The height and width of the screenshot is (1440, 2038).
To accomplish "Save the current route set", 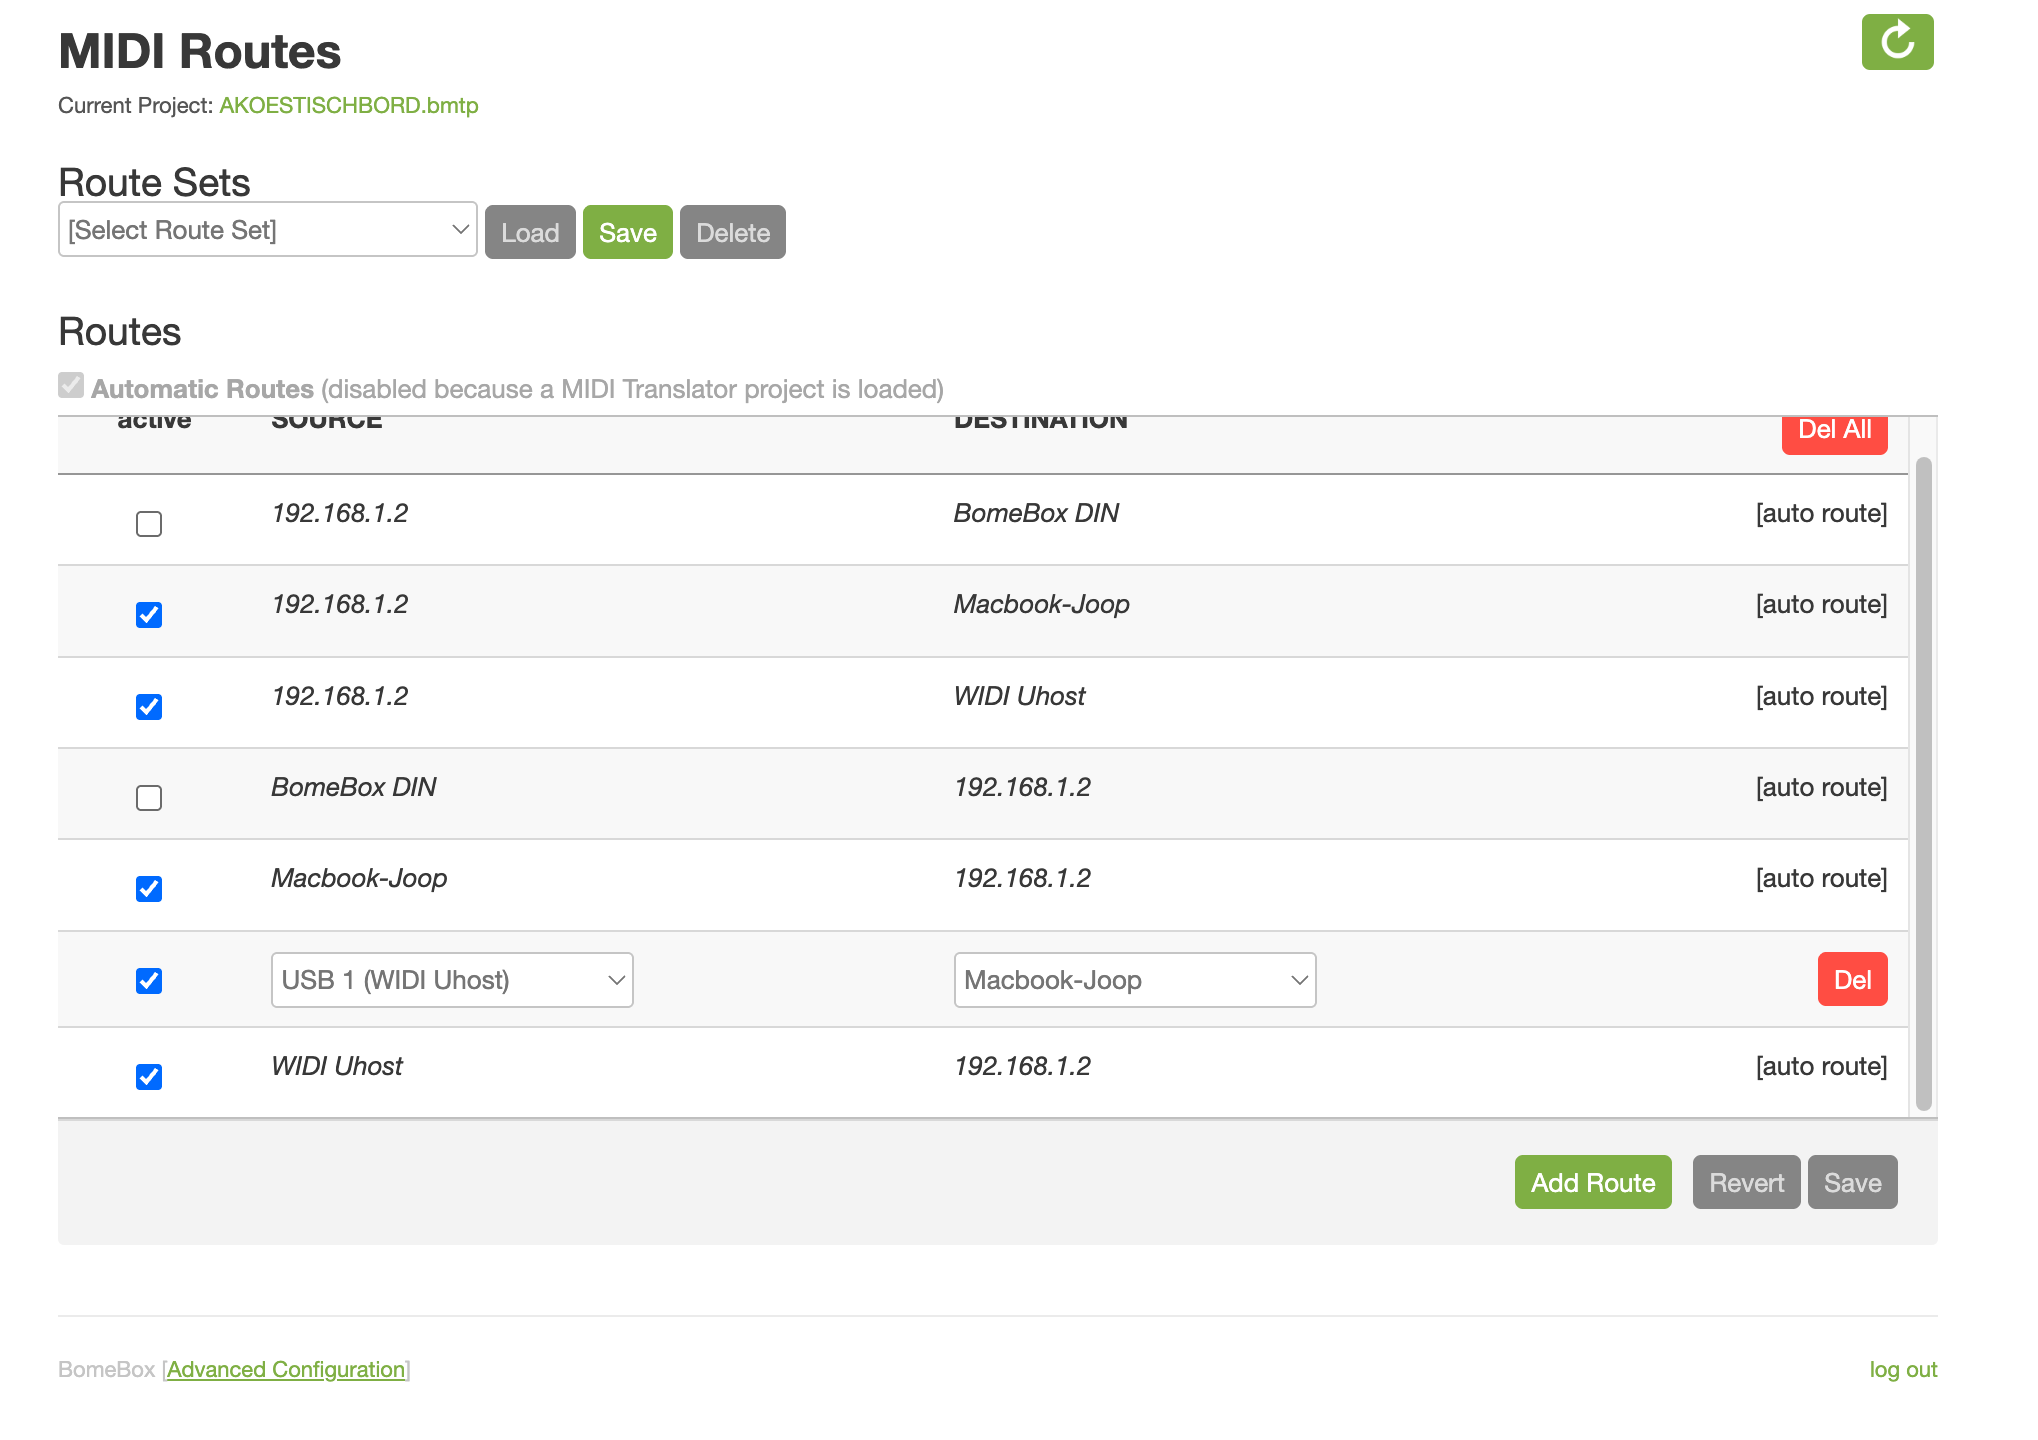I will (627, 232).
